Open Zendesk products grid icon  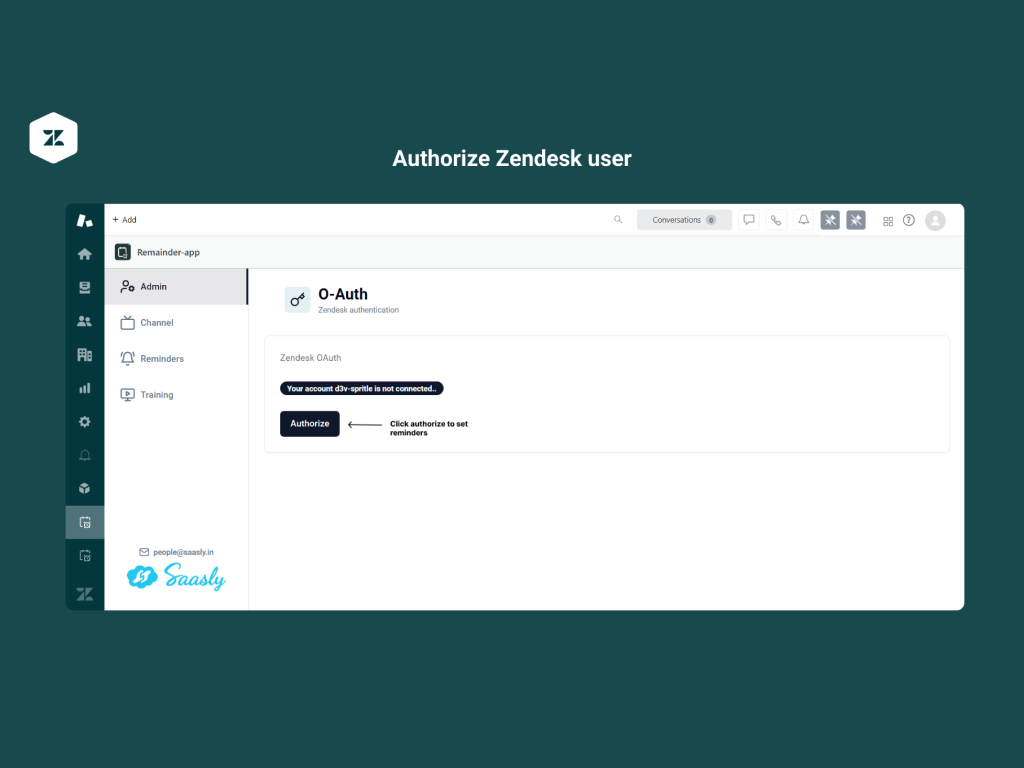pyautogui.click(x=888, y=221)
